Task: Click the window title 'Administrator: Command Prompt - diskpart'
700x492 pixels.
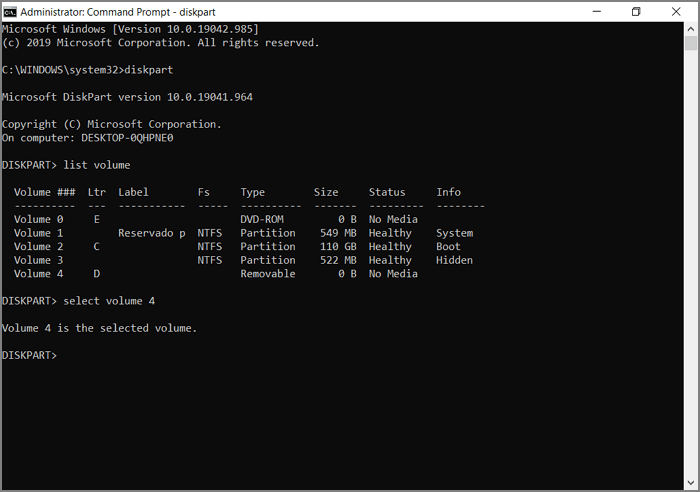Action: [118, 12]
